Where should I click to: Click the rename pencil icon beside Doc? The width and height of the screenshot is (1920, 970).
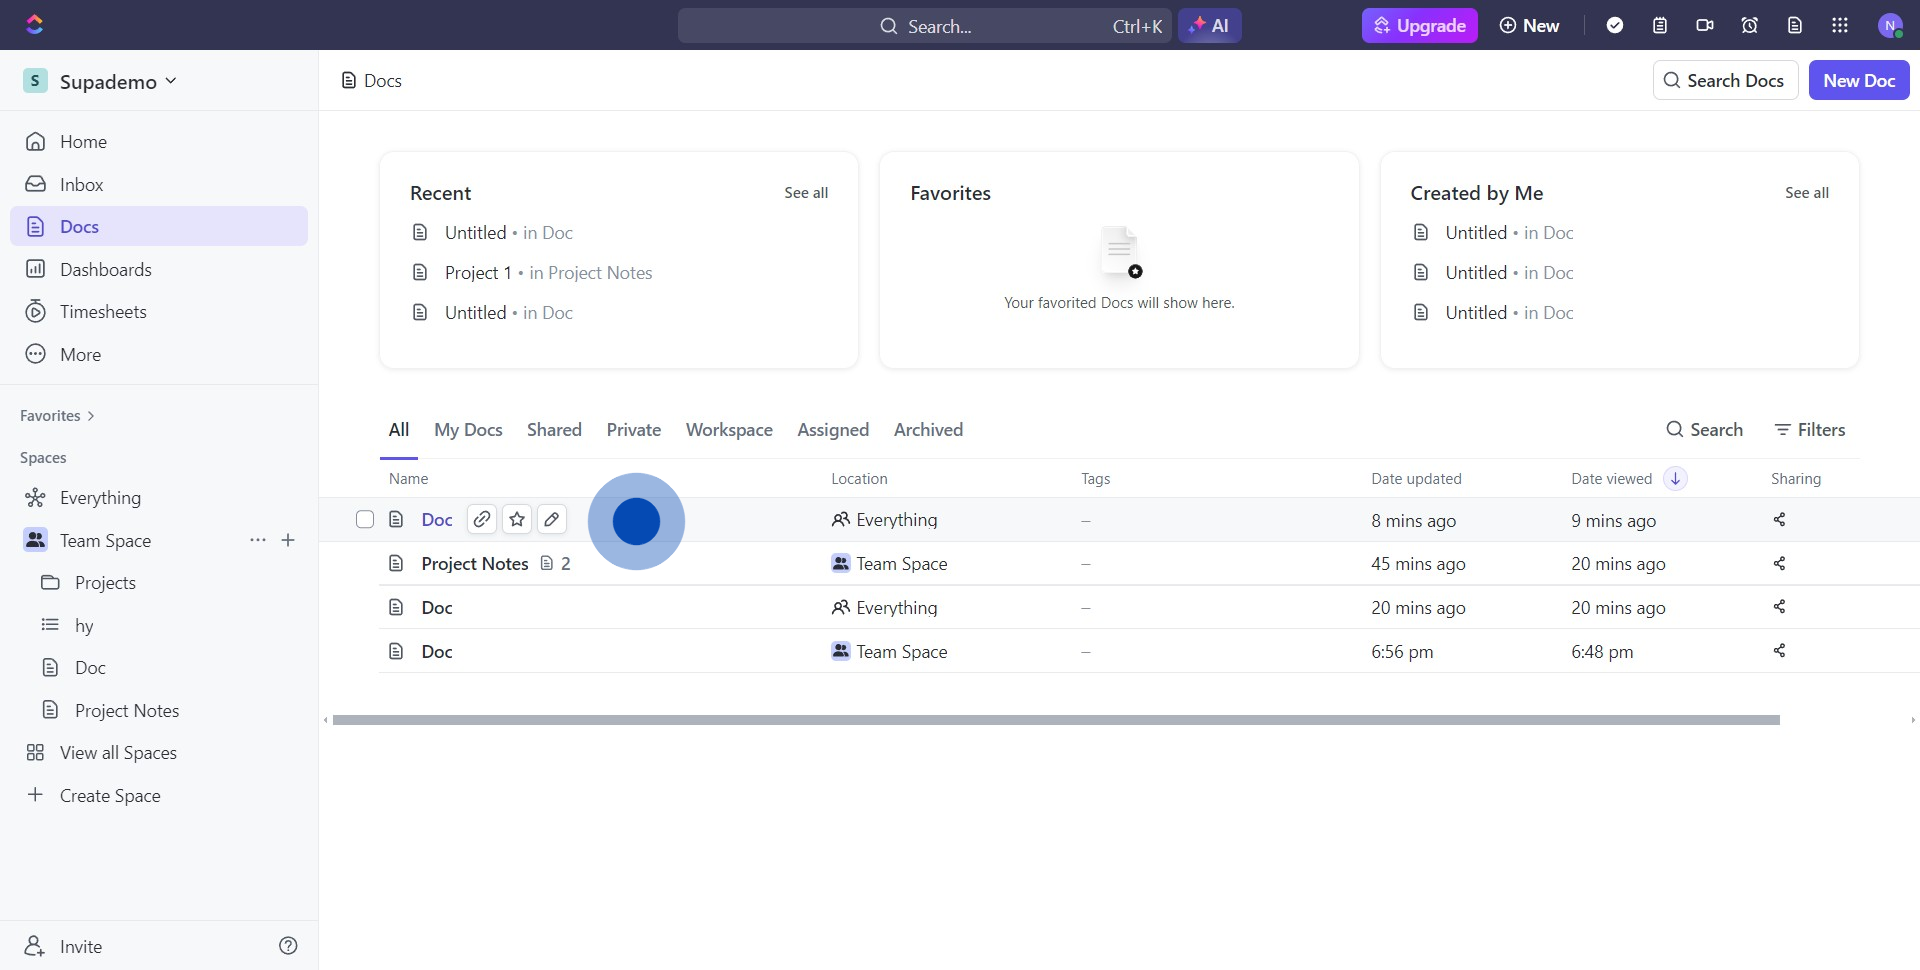coord(551,519)
